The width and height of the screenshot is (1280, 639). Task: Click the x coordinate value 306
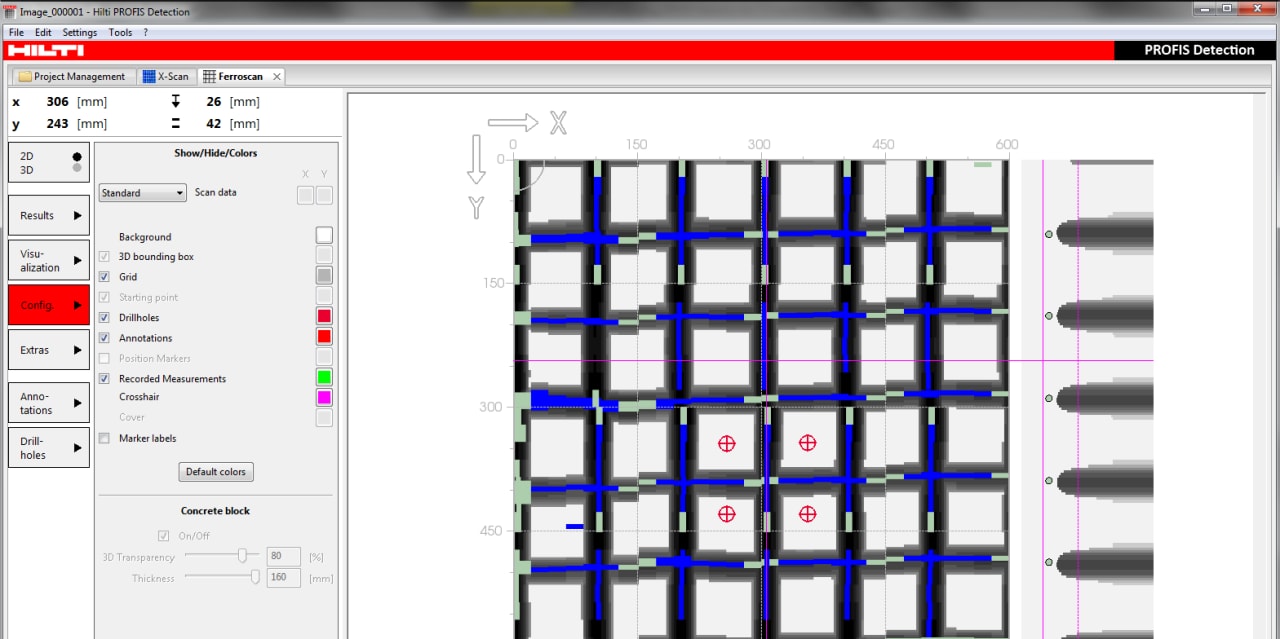[58, 102]
